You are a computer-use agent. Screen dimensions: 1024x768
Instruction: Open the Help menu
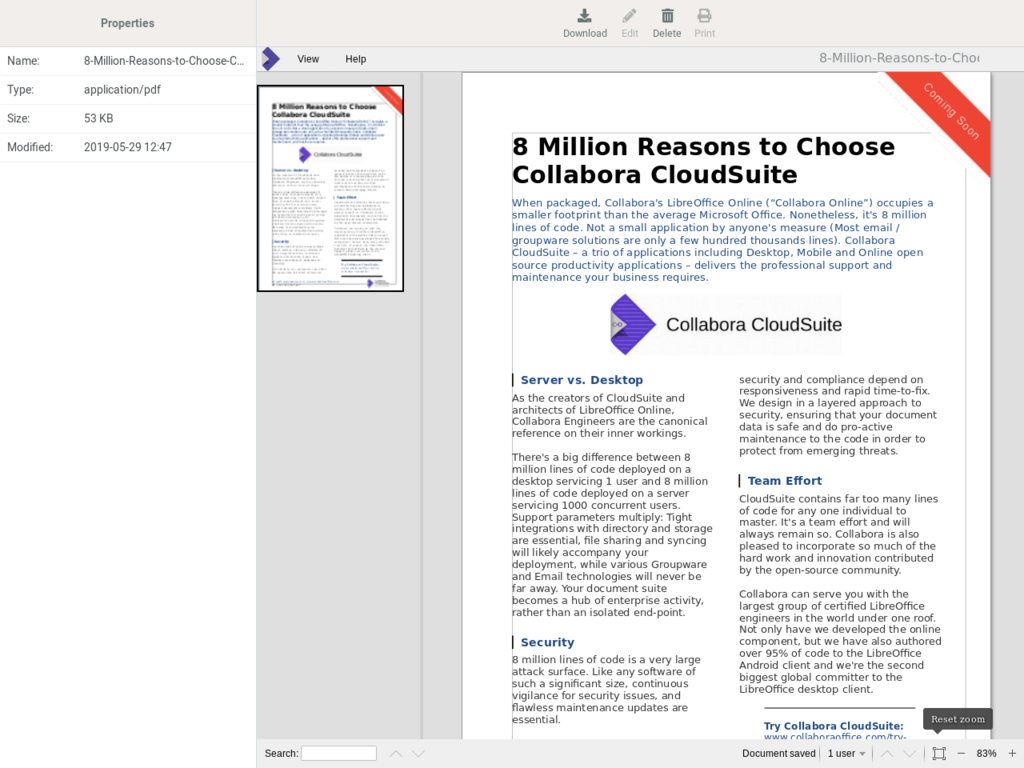coord(356,59)
